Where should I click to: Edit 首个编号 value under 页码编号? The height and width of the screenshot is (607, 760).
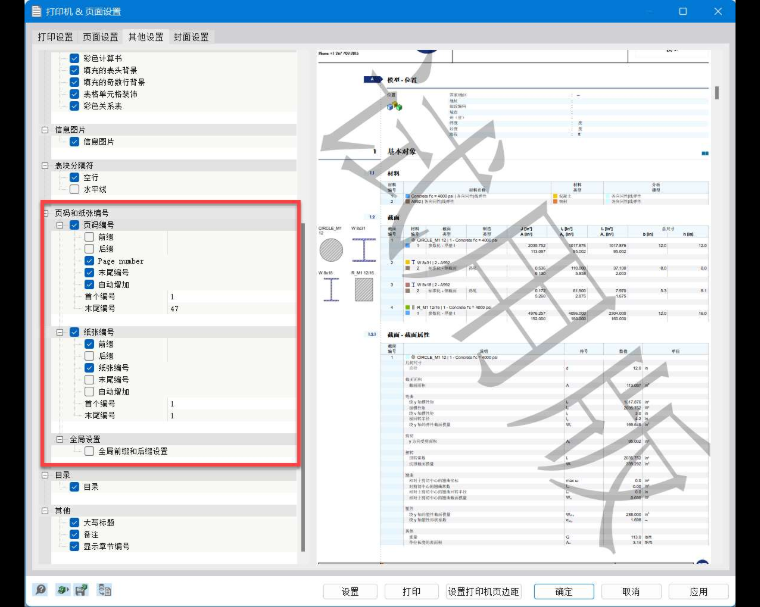point(232,296)
